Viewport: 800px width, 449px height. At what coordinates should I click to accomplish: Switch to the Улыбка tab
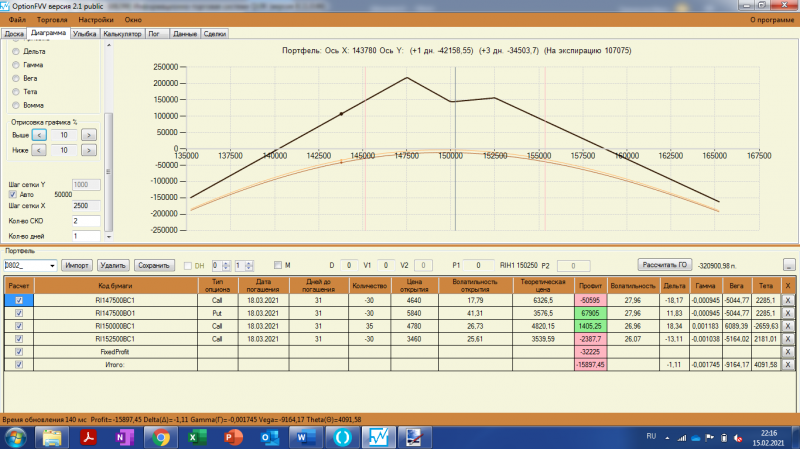point(84,34)
